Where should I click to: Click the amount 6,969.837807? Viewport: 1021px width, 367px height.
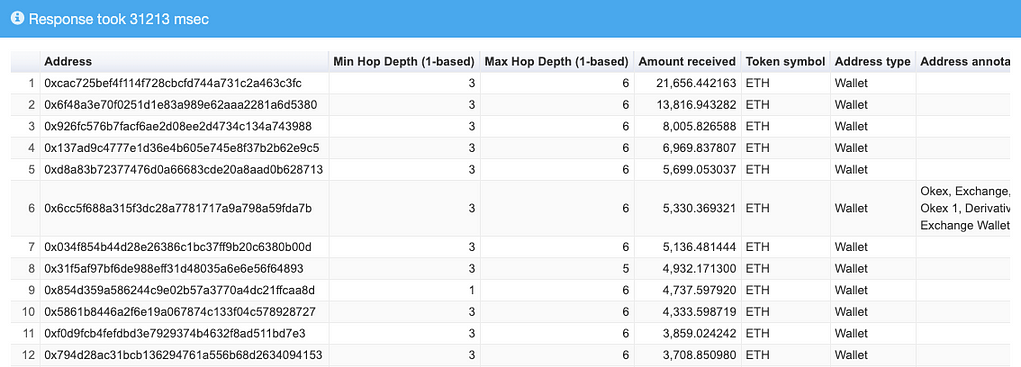click(700, 148)
